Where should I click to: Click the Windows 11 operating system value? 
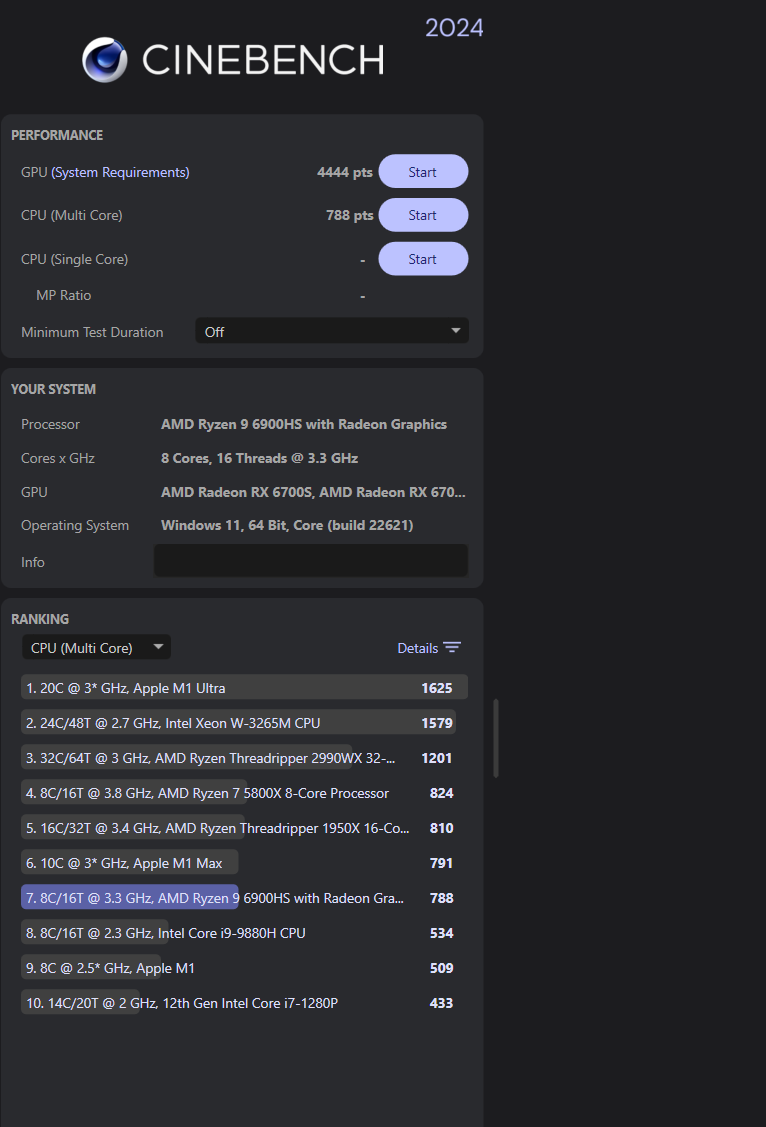tap(287, 525)
